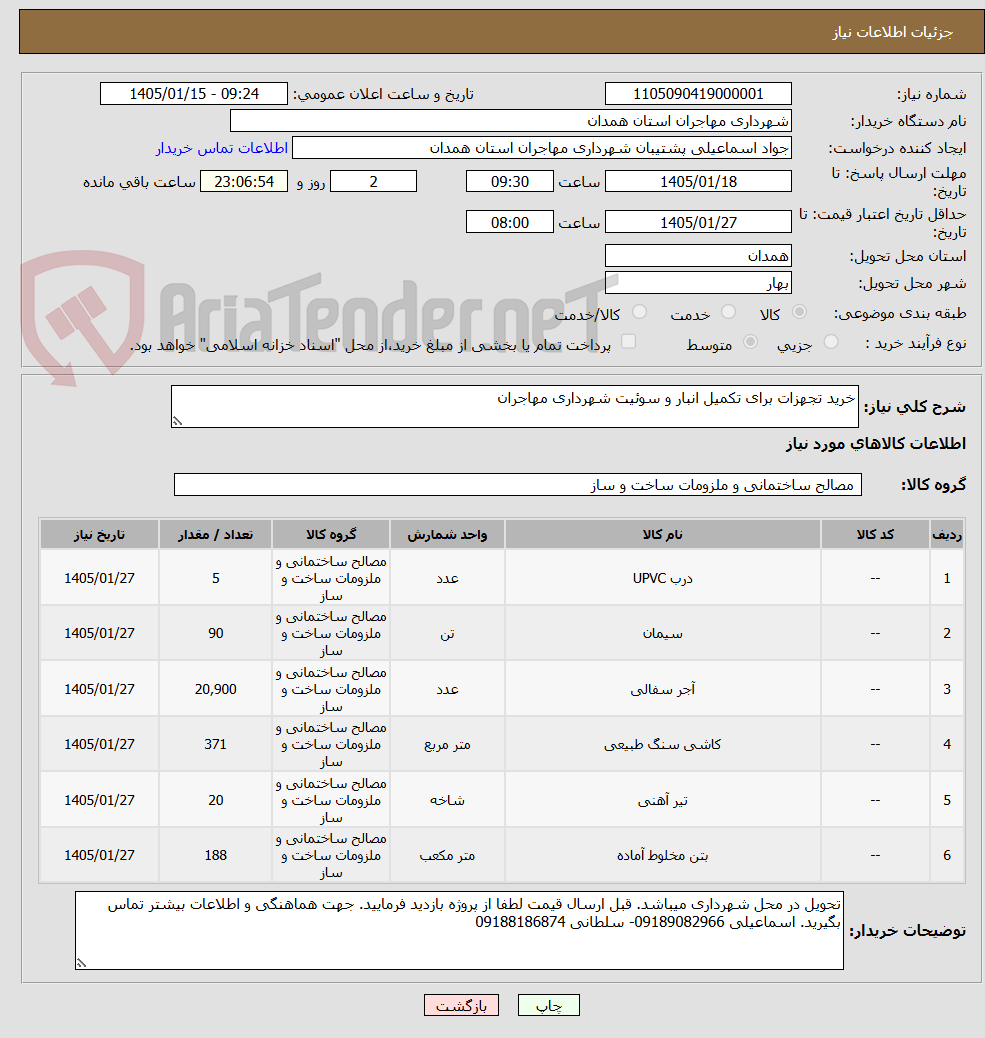Click unit شاخه in تیر آهنی row
Screen dimensions: 985x1038
447,800
